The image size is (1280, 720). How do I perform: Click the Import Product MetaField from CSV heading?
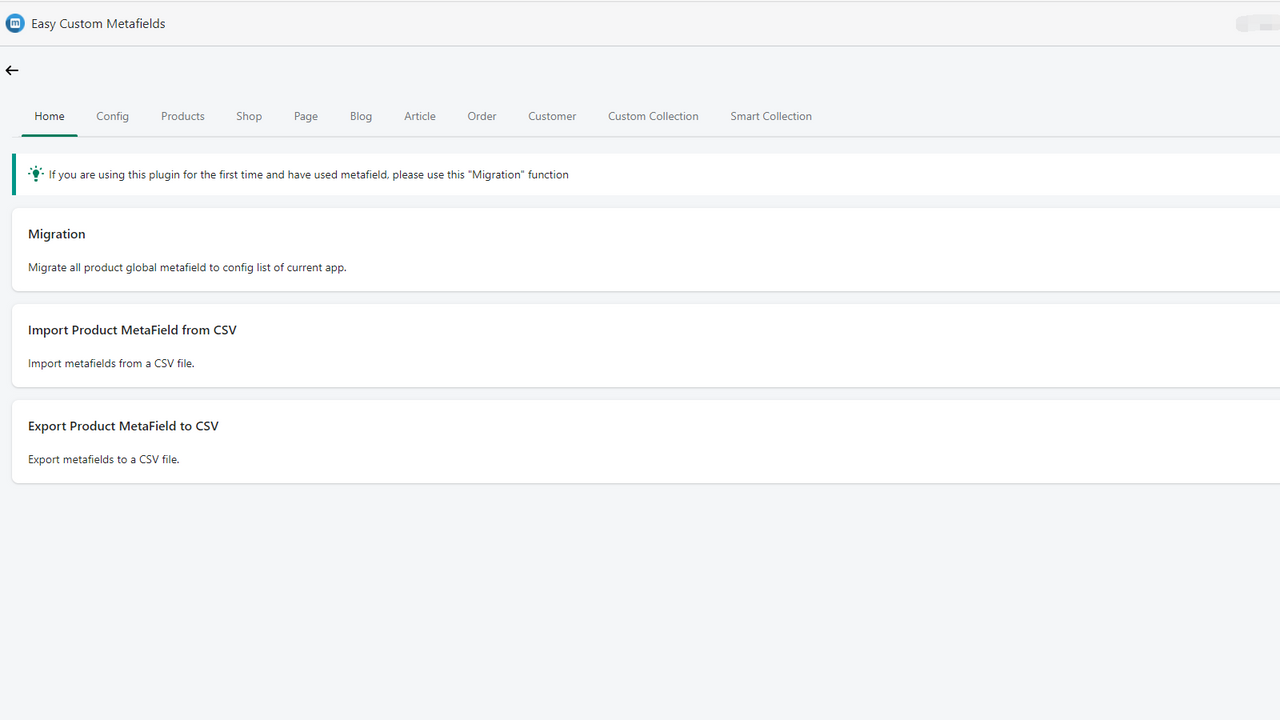[x=132, y=330]
